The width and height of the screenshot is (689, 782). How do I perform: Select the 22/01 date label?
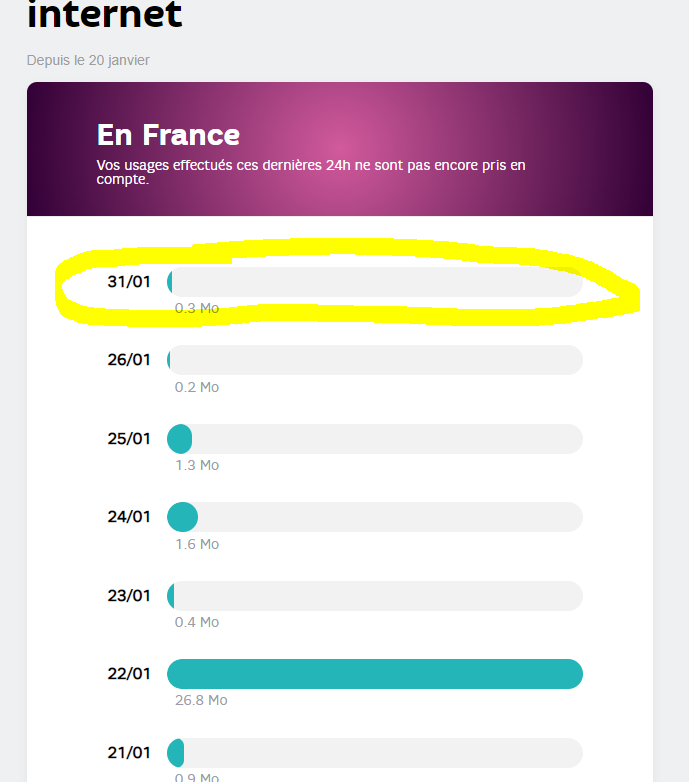pos(129,674)
